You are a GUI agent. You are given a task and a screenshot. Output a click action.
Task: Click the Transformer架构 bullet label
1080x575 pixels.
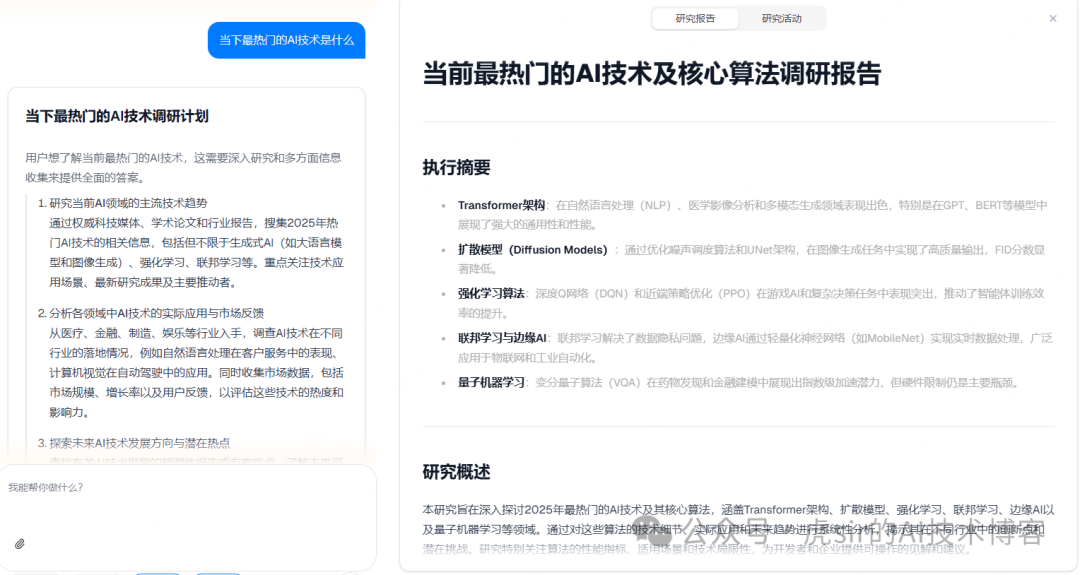[501, 205]
